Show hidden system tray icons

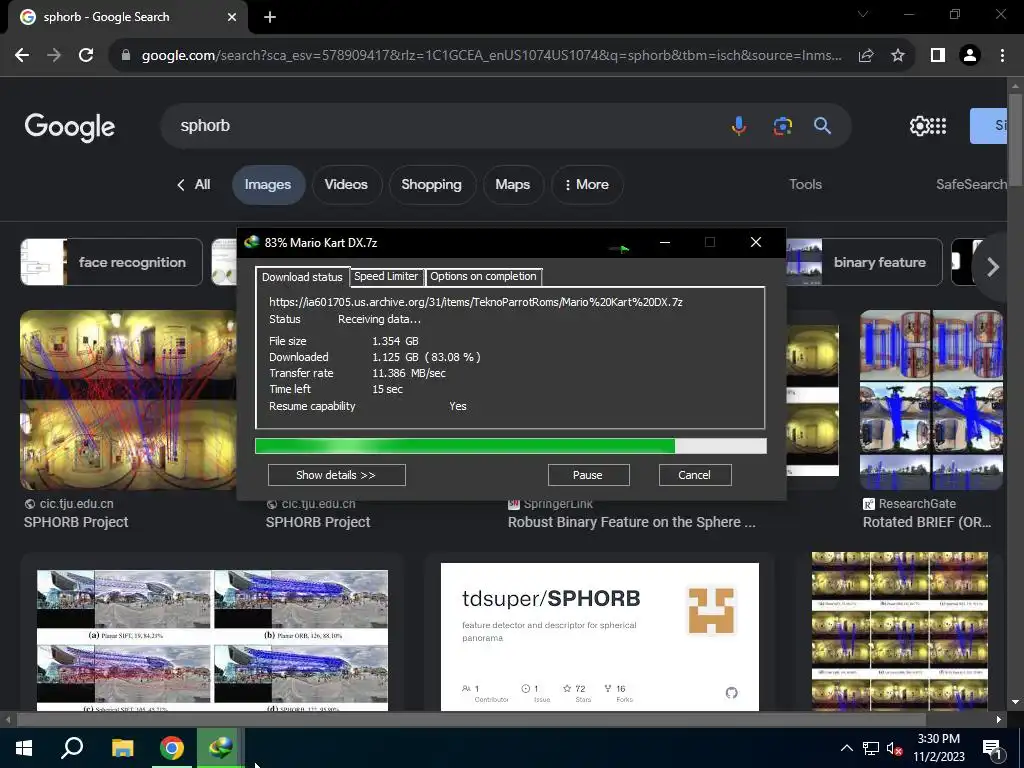(846, 748)
